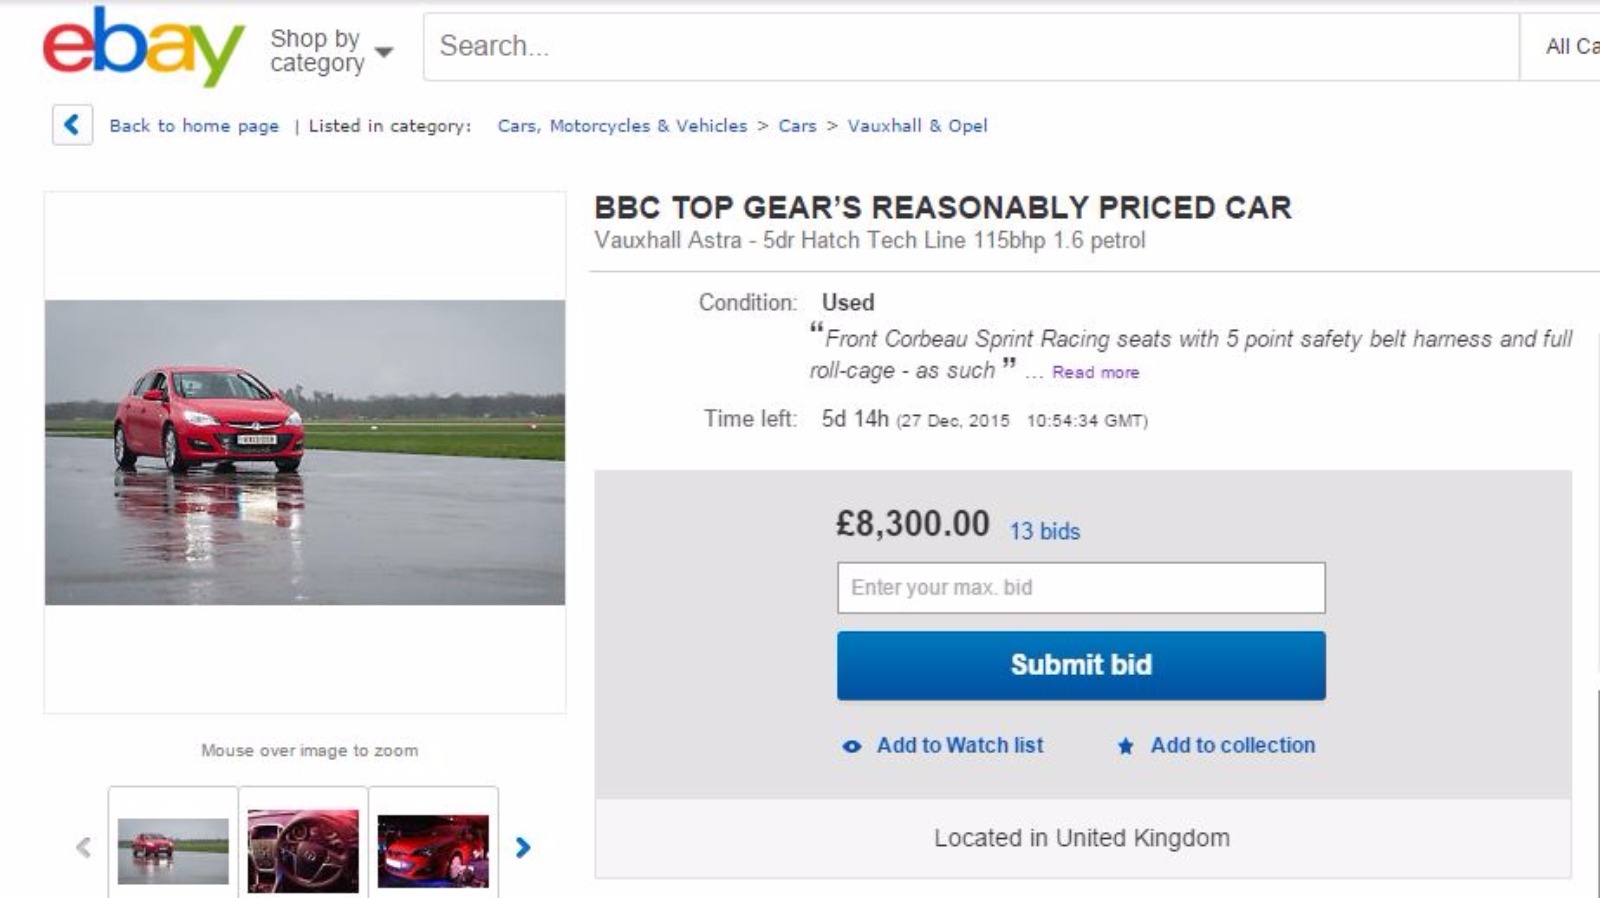Click the eBay search box
1600x898 pixels.
click(x=970, y=47)
